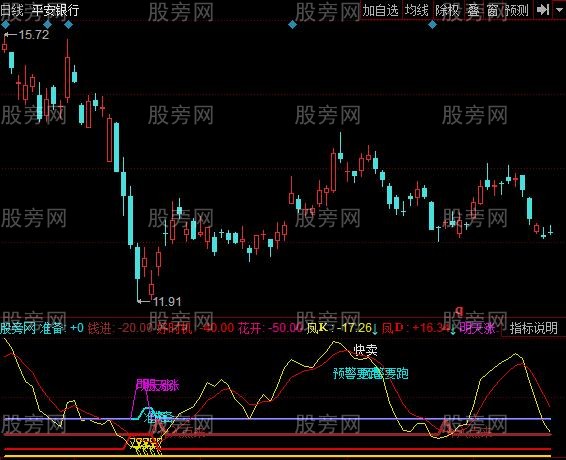566x460 pixels.
Task: Click the 预测 forecast button
Action: point(517,10)
